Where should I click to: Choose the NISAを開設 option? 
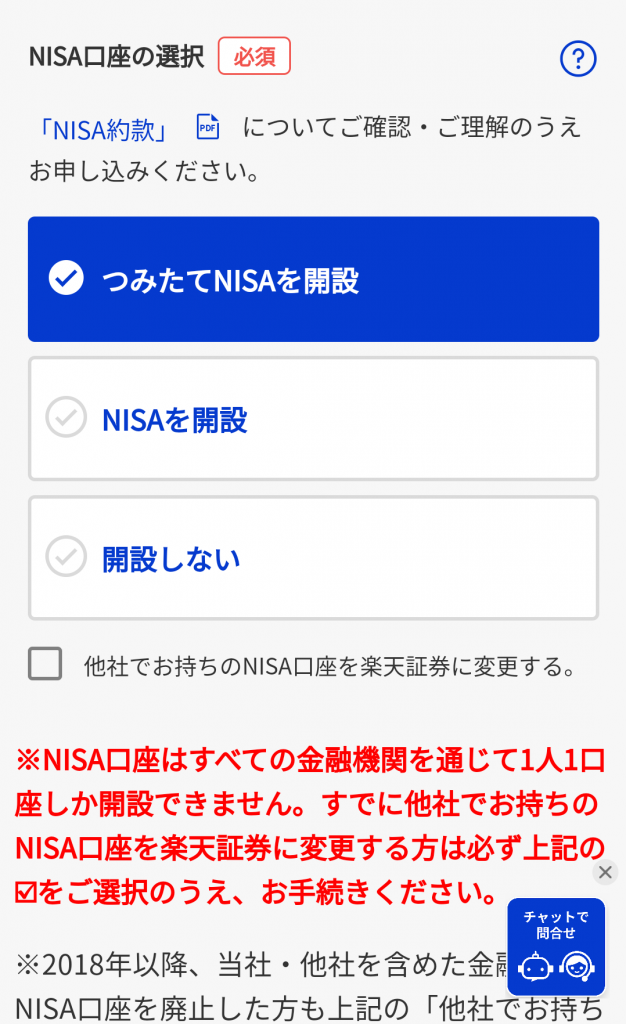point(313,419)
